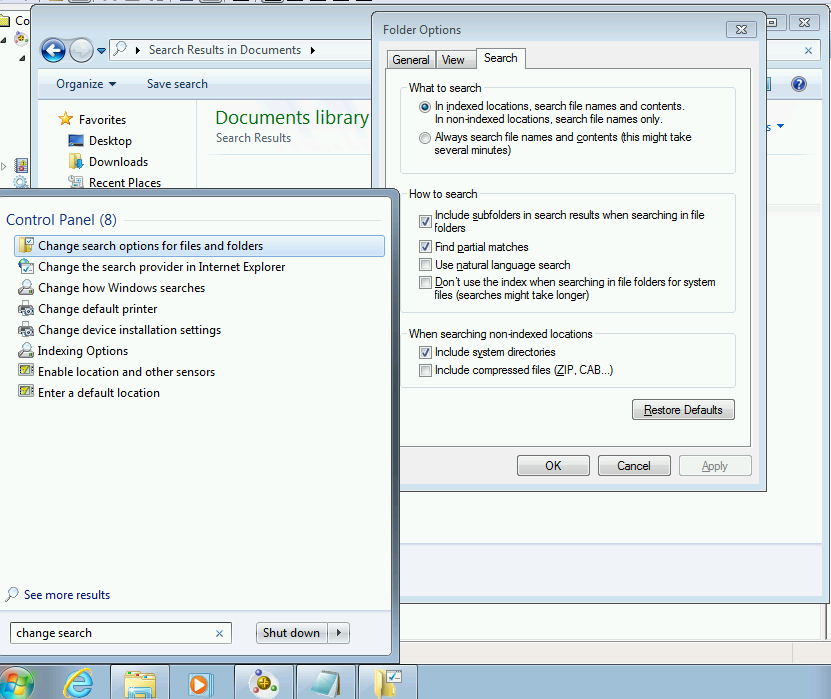Screen dimensions: 831x699
Task: Launch Windows Media Player from taskbar
Action: (199, 683)
